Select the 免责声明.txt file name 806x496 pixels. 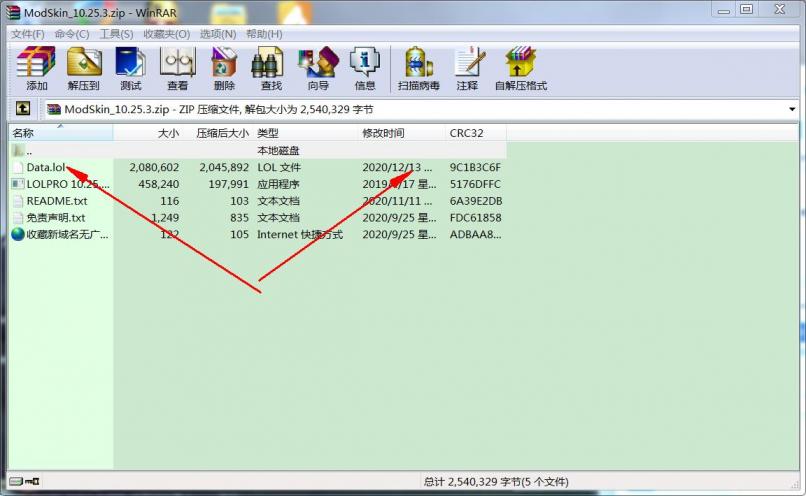point(56,218)
